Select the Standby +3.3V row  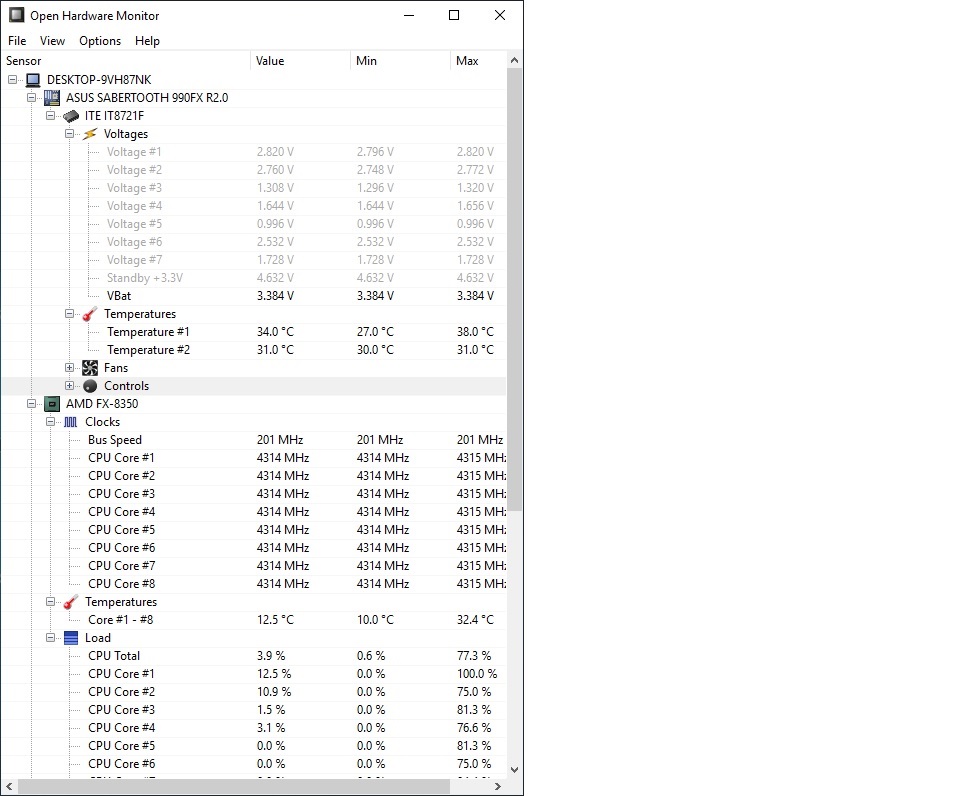click(253, 278)
